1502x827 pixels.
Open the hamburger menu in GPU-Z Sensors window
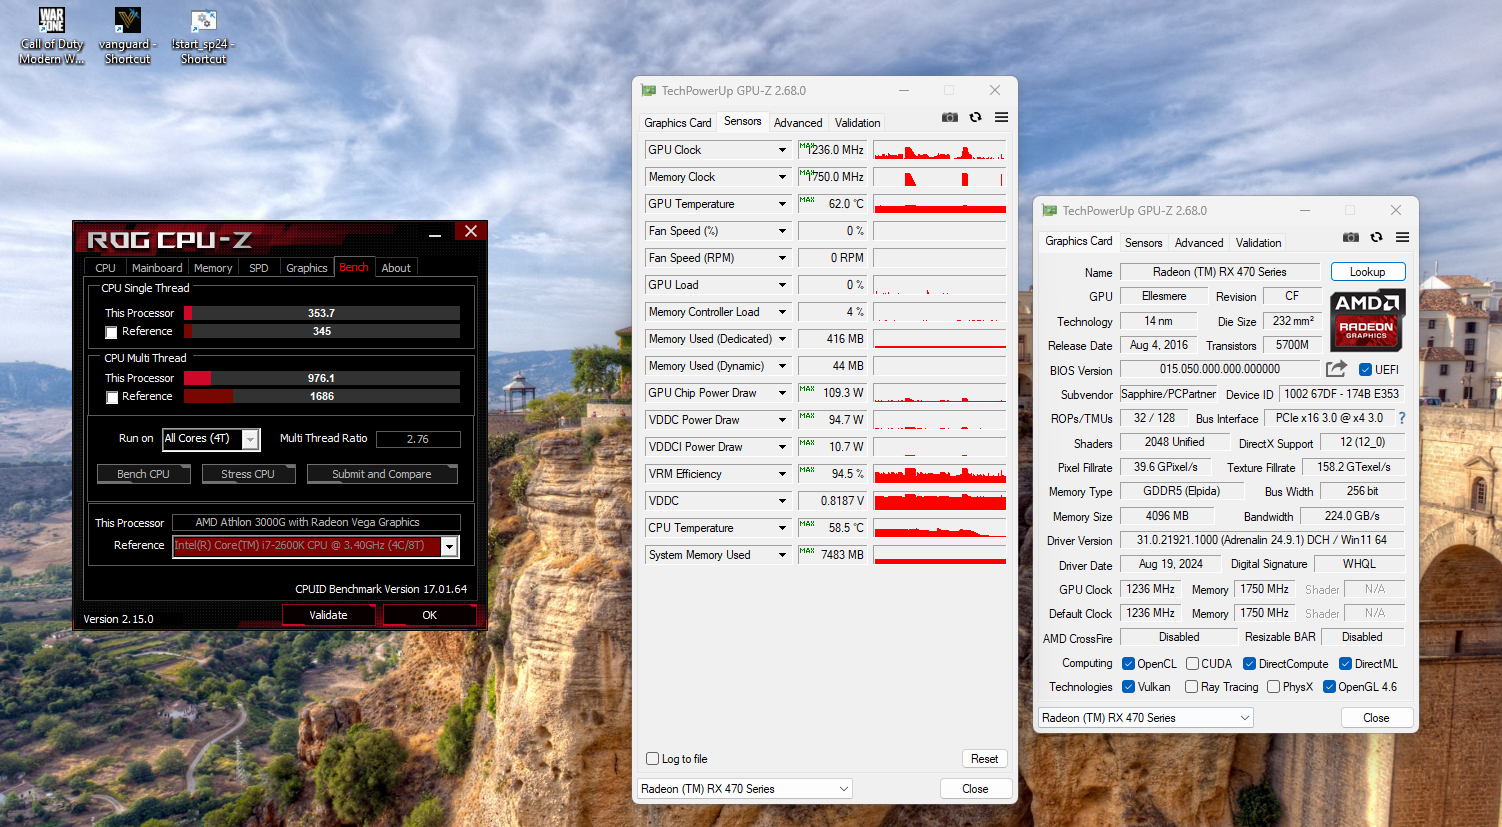(x=1001, y=118)
